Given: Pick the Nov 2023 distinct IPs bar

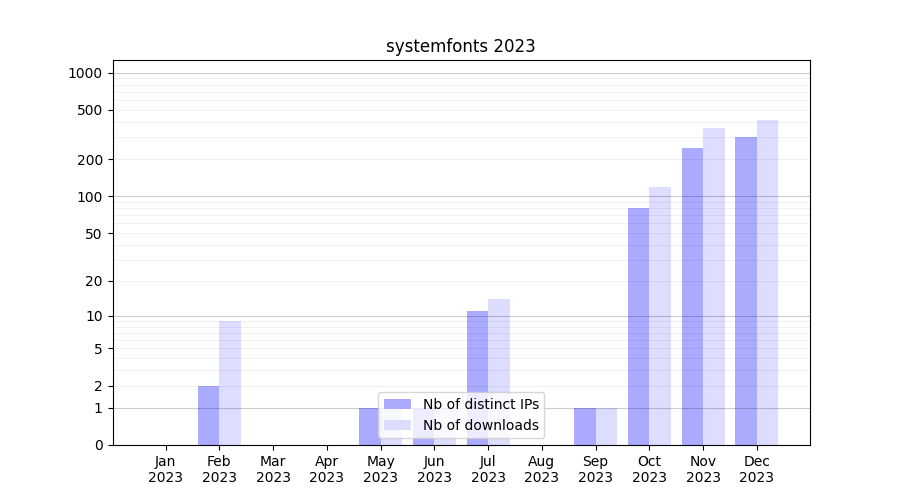Looking at the screenshot, I should [x=692, y=296].
